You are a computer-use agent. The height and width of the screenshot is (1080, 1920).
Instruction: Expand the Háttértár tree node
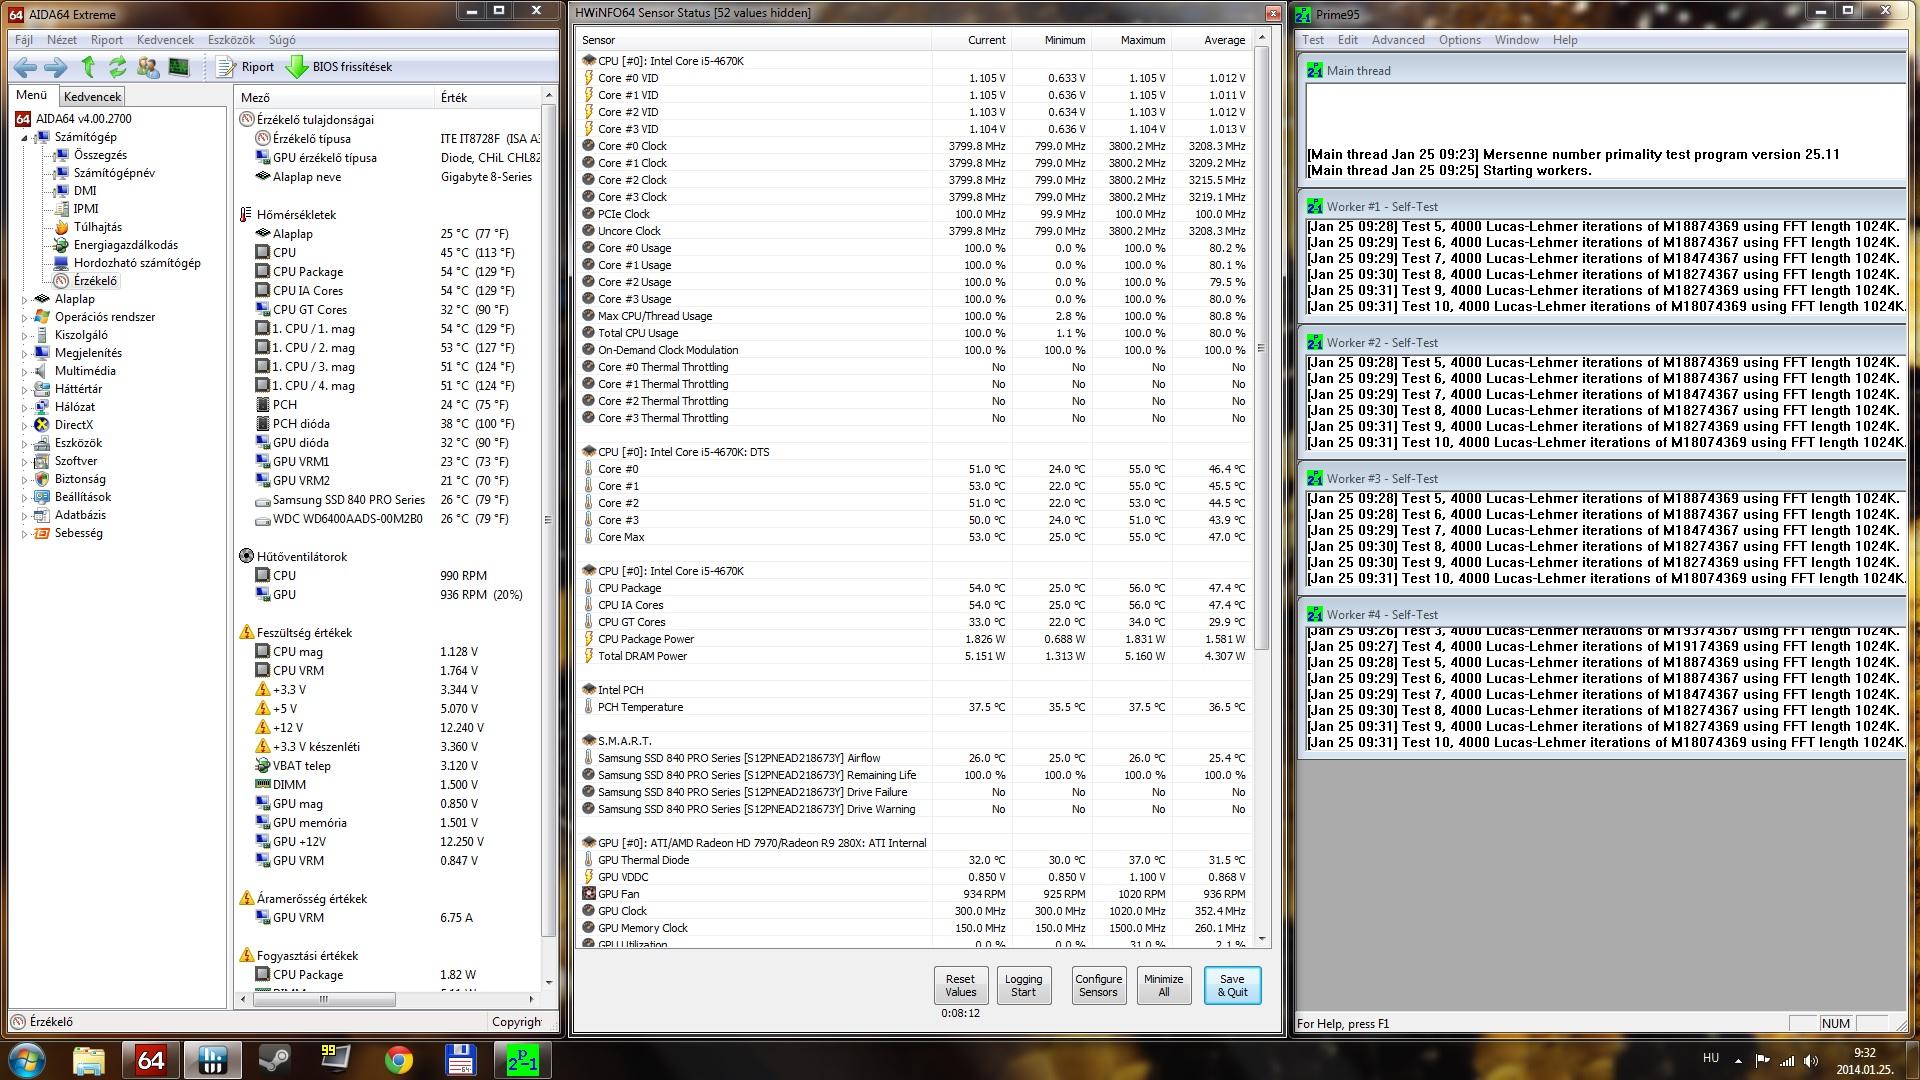pyautogui.click(x=24, y=389)
